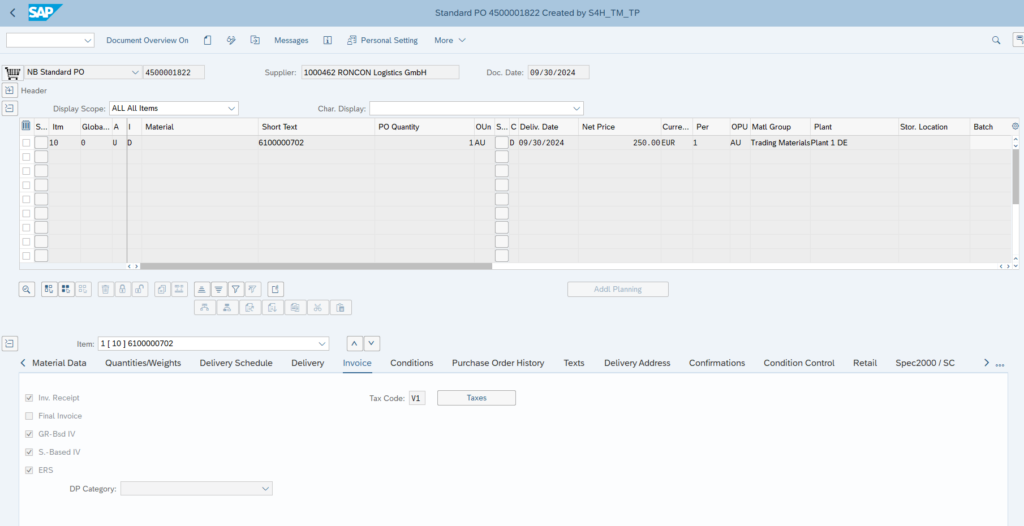Open Messages
The height and width of the screenshot is (526, 1024).
click(291, 40)
